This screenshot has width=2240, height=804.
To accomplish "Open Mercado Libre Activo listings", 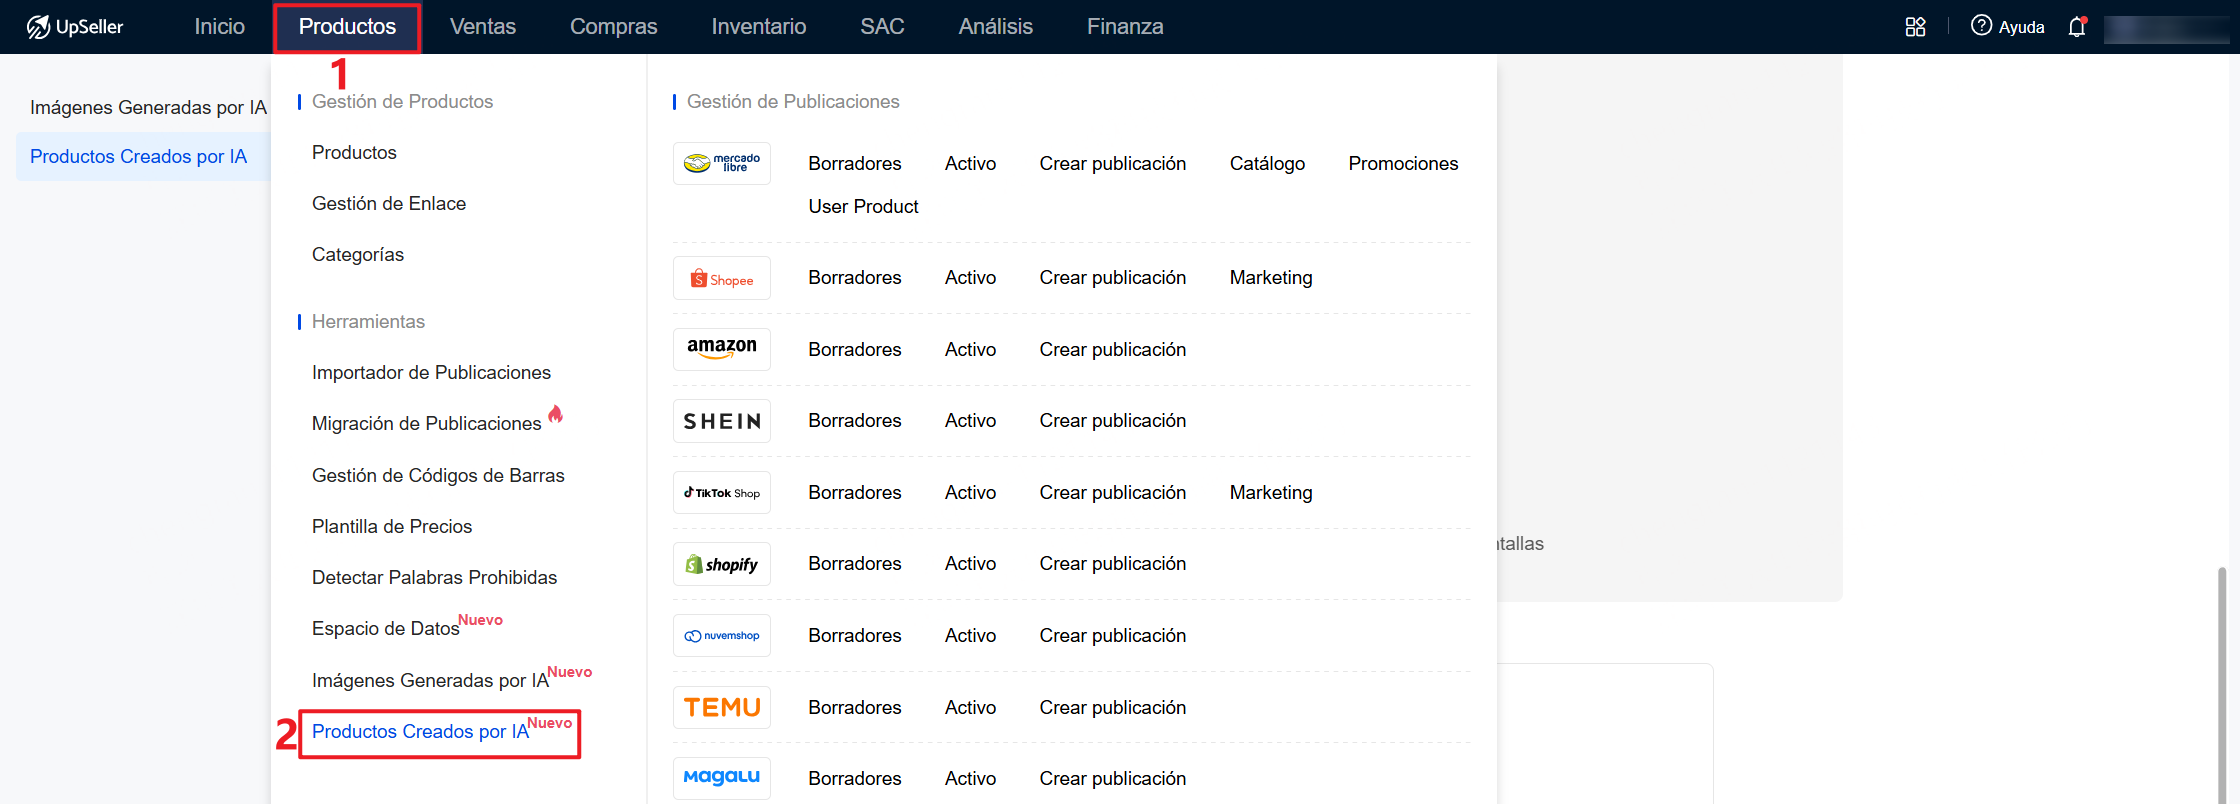I will click(970, 163).
